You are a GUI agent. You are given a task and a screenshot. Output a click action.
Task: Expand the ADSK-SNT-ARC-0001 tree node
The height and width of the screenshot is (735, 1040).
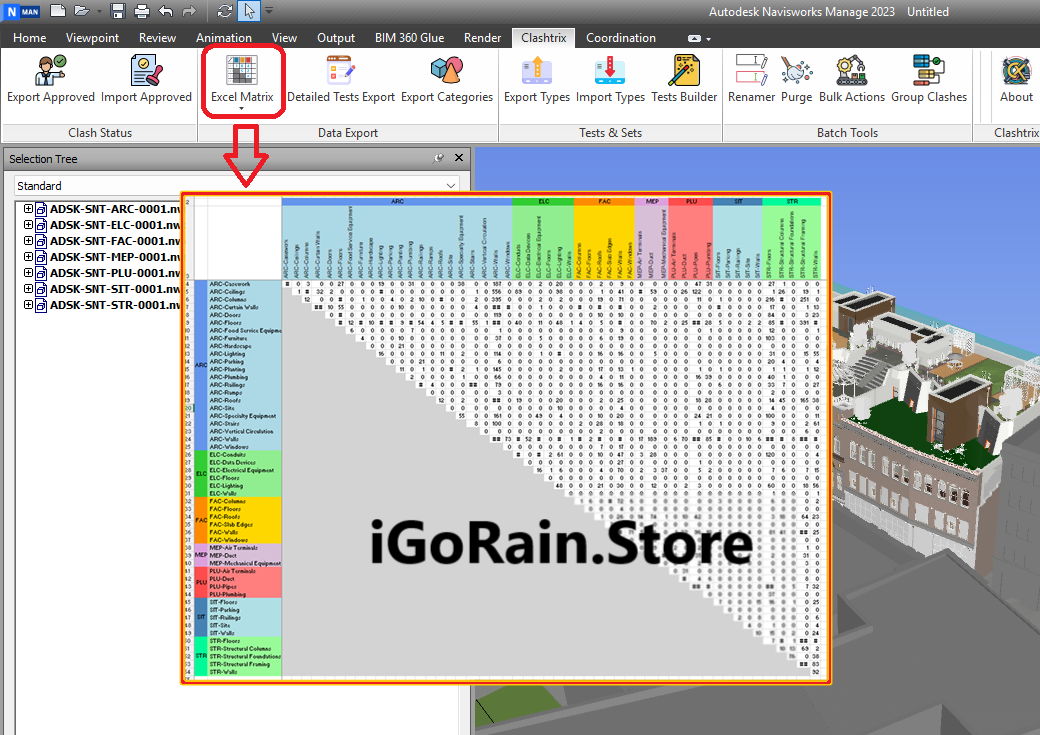28,209
